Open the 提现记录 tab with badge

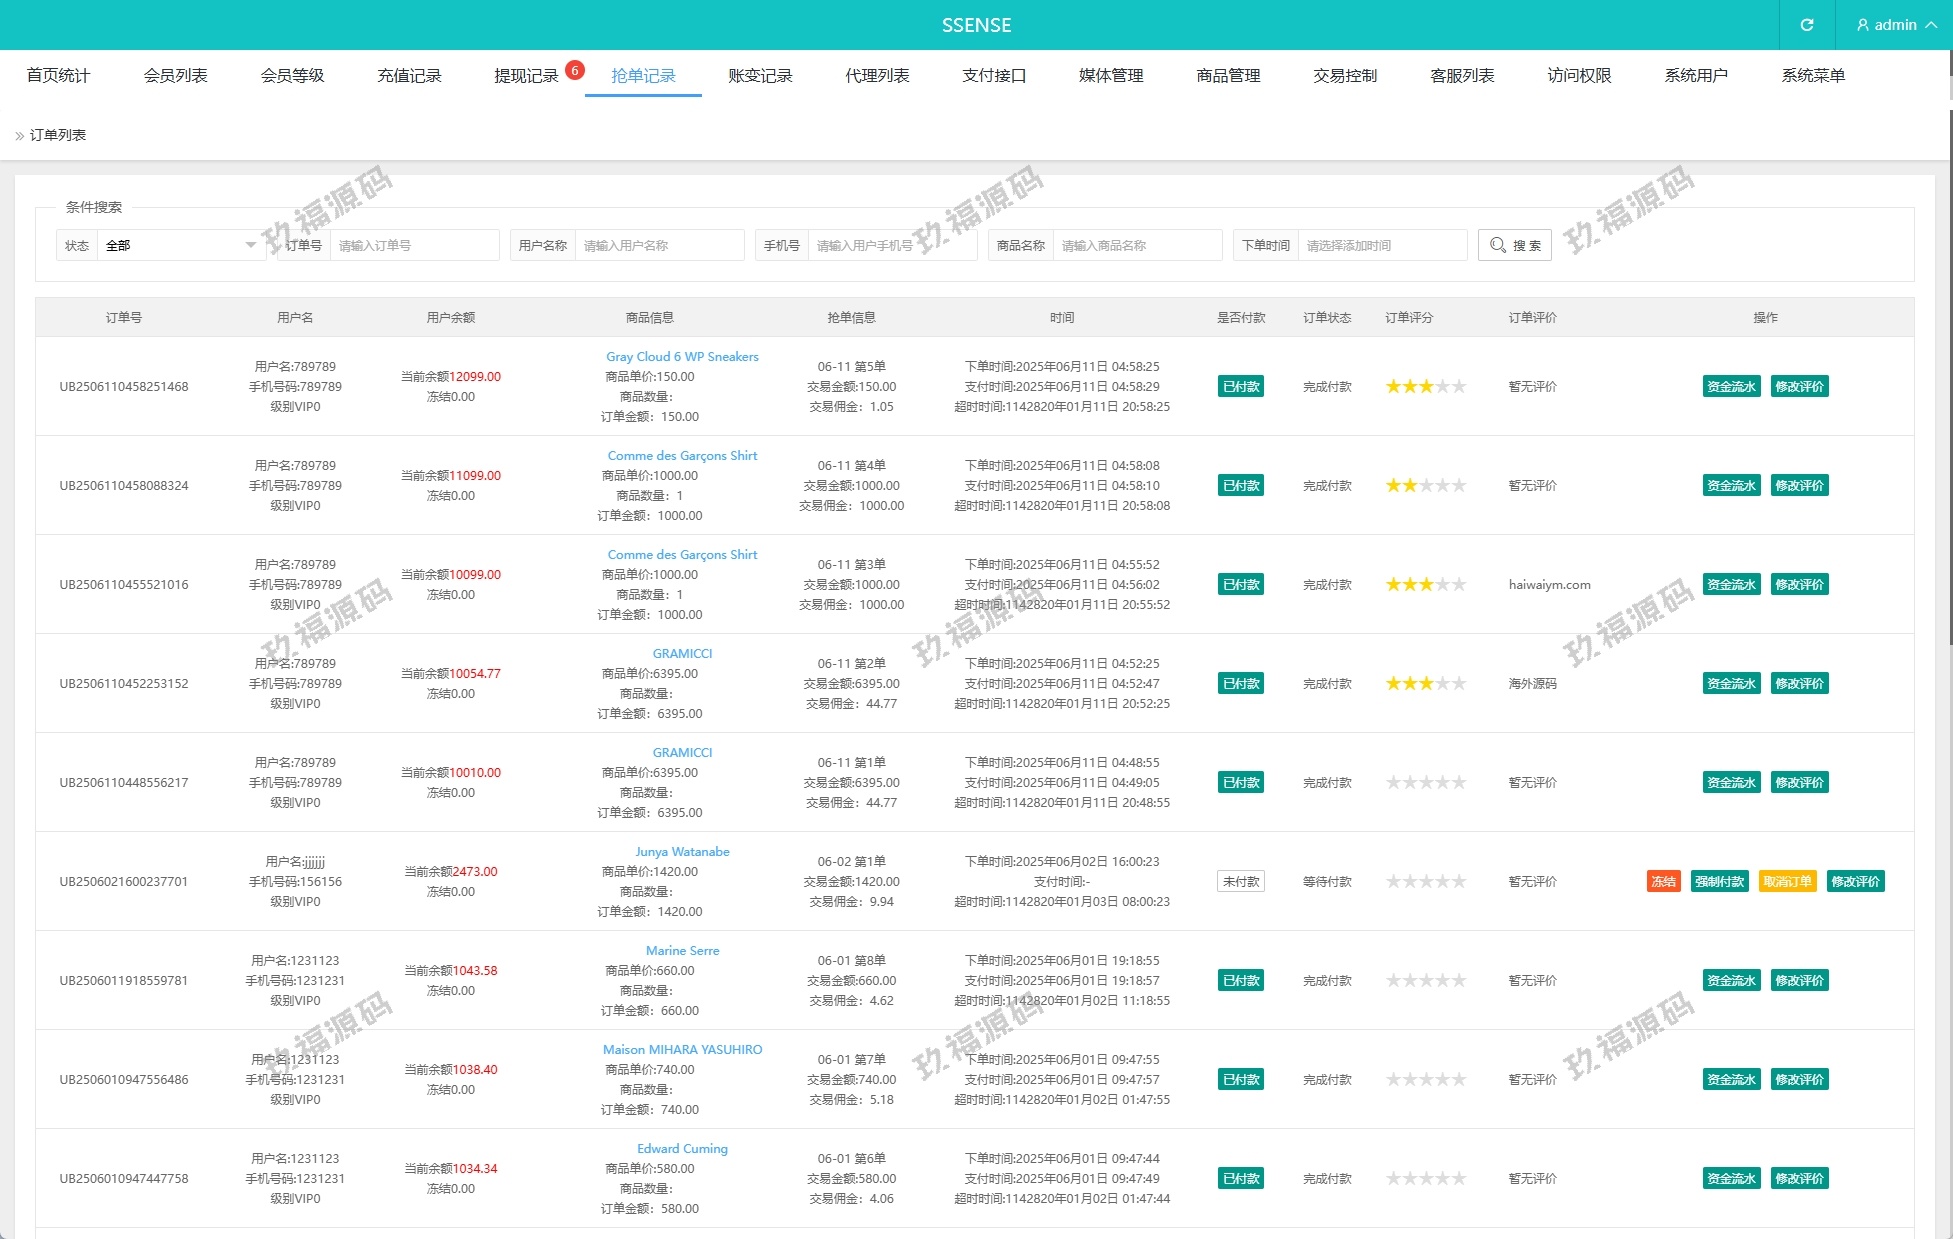tap(526, 76)
